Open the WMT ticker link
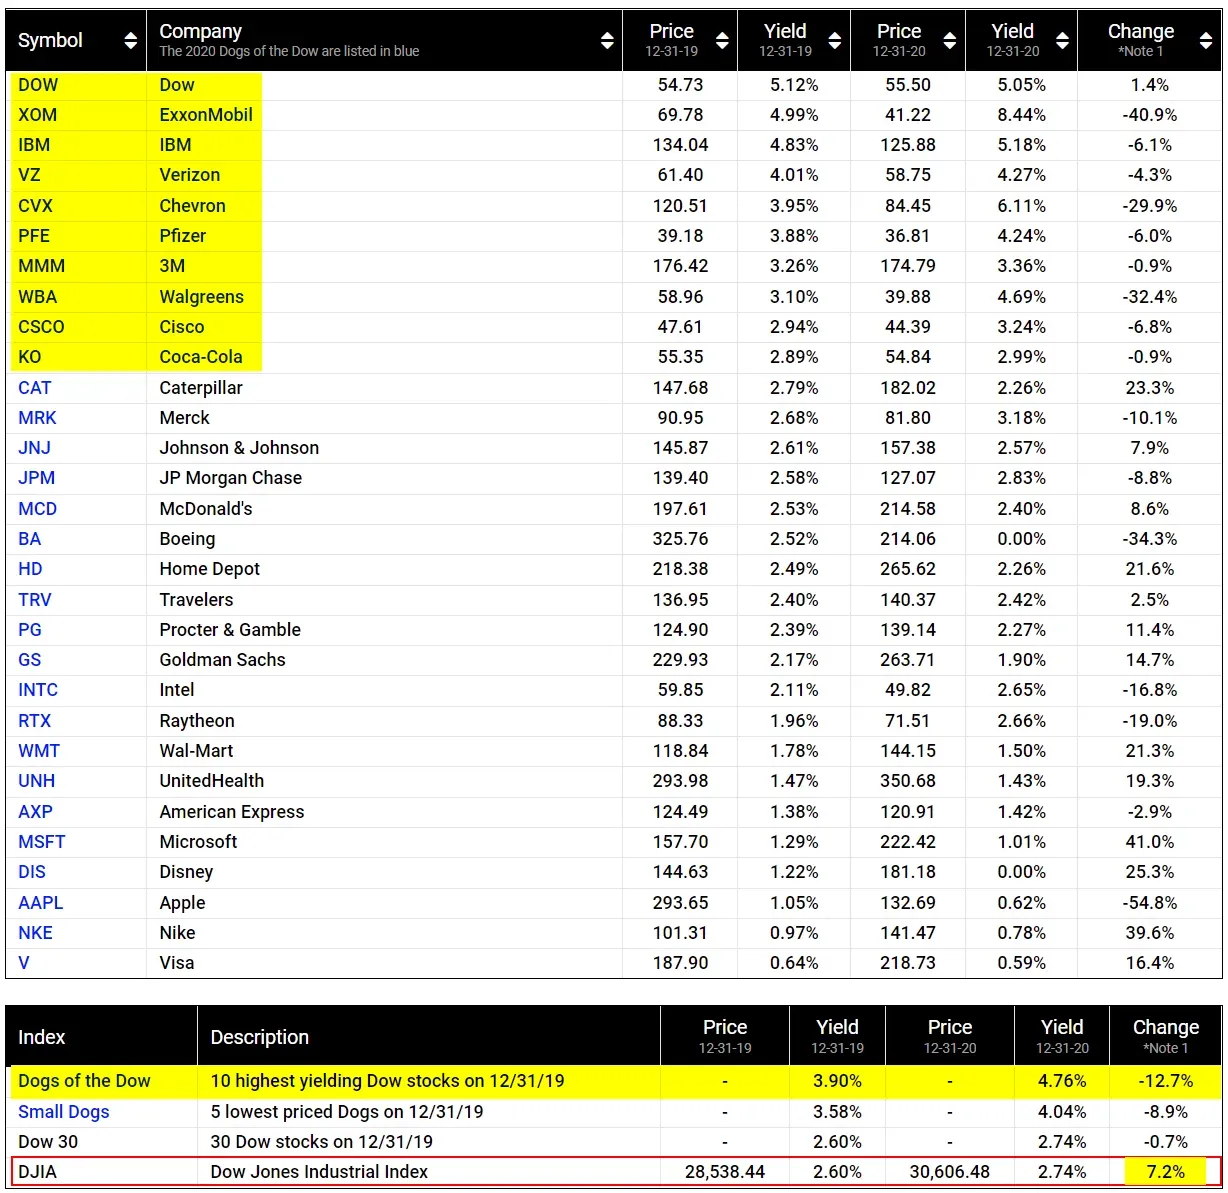 point(39,751)
